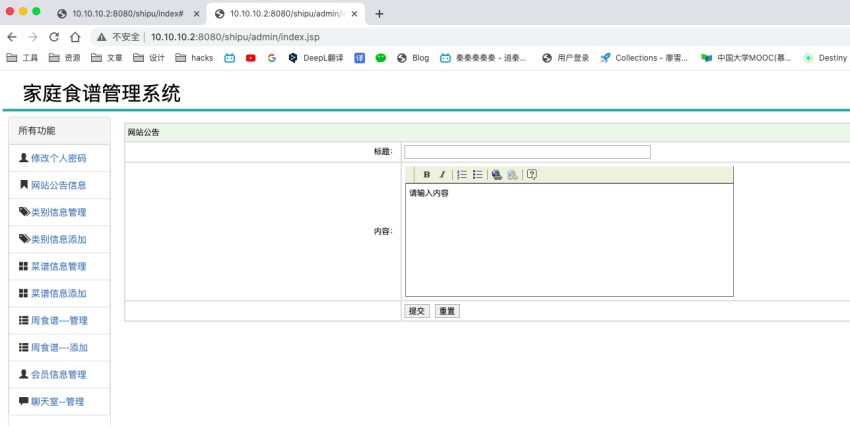
Task: Open the 工具 bookmarks folder
Action: tap(22, 58)
